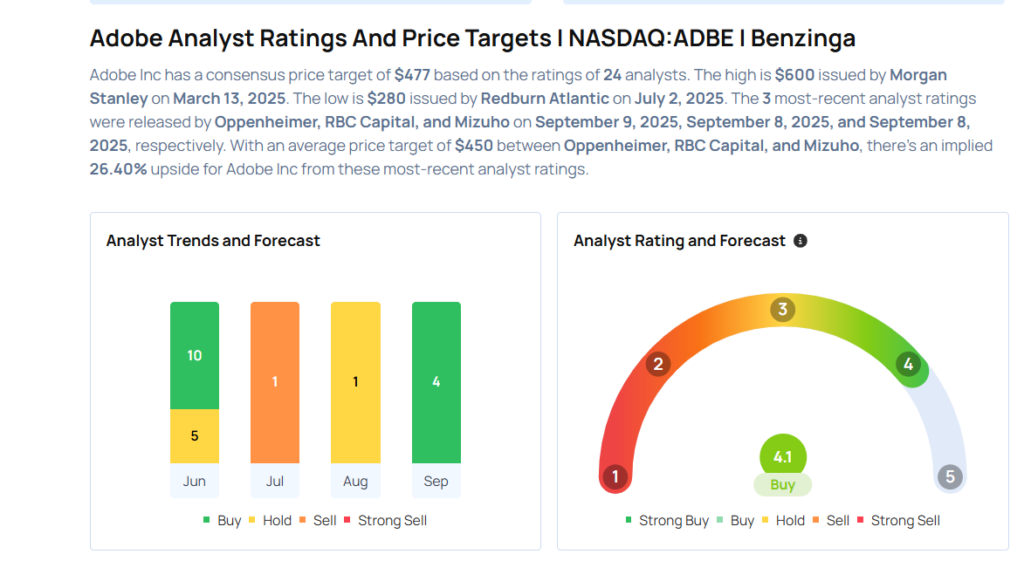The image size is (1024, 561).
Task: Click gauge marker number 4
Action: (x=909, y=364)
